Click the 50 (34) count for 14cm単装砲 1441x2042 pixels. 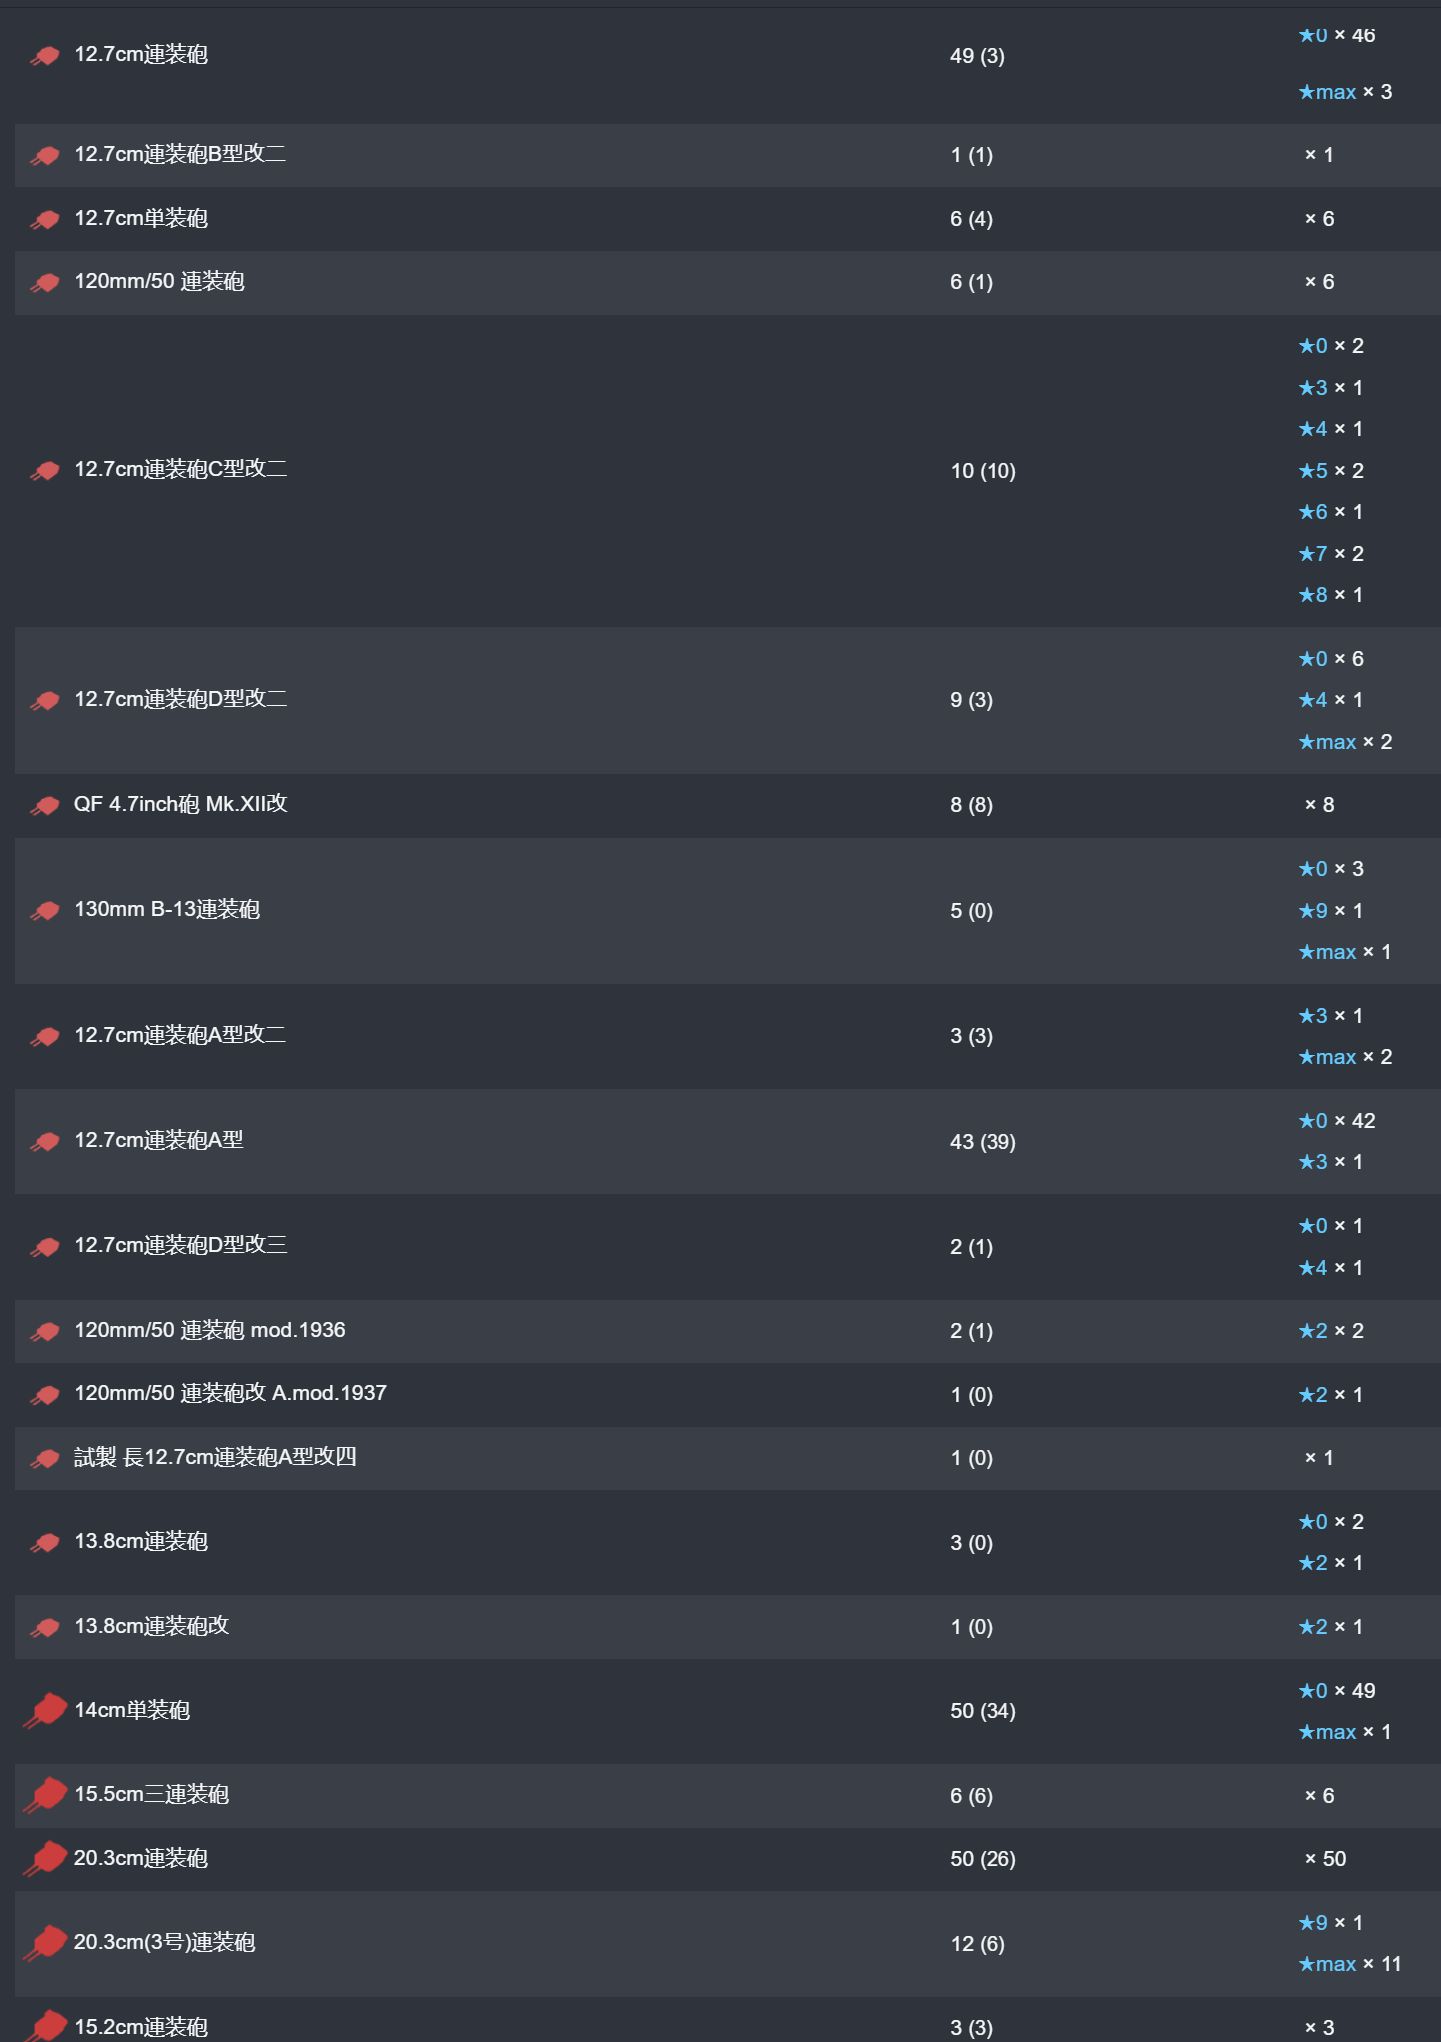click(x=982, y=1711)
